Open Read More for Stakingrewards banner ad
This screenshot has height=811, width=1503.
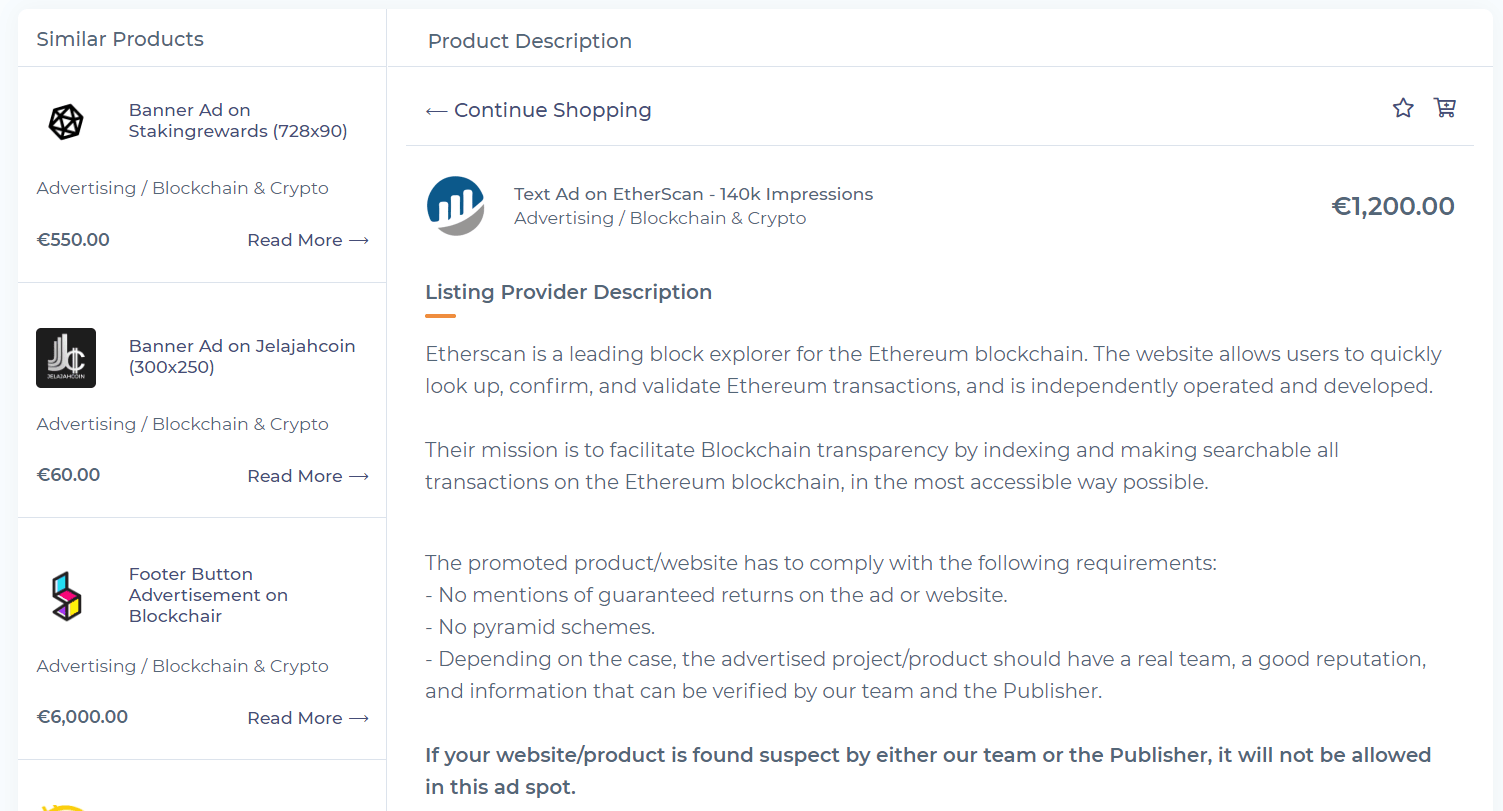[308, 240]
